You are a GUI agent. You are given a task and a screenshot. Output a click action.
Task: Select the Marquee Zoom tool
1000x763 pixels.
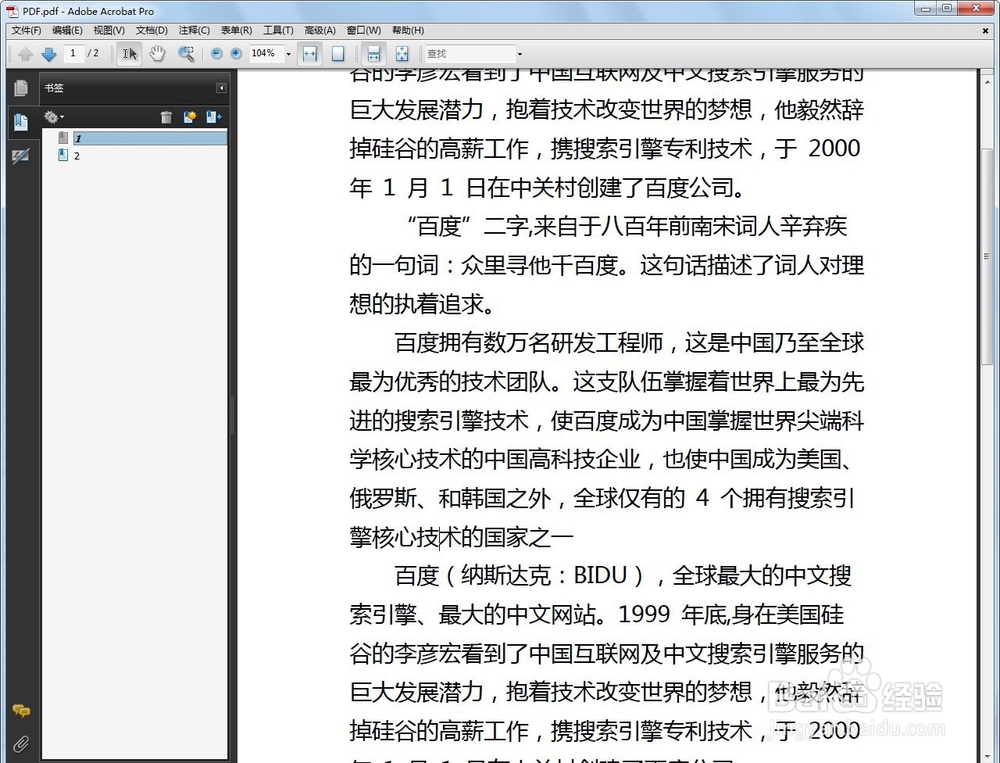tap(186, 54)
